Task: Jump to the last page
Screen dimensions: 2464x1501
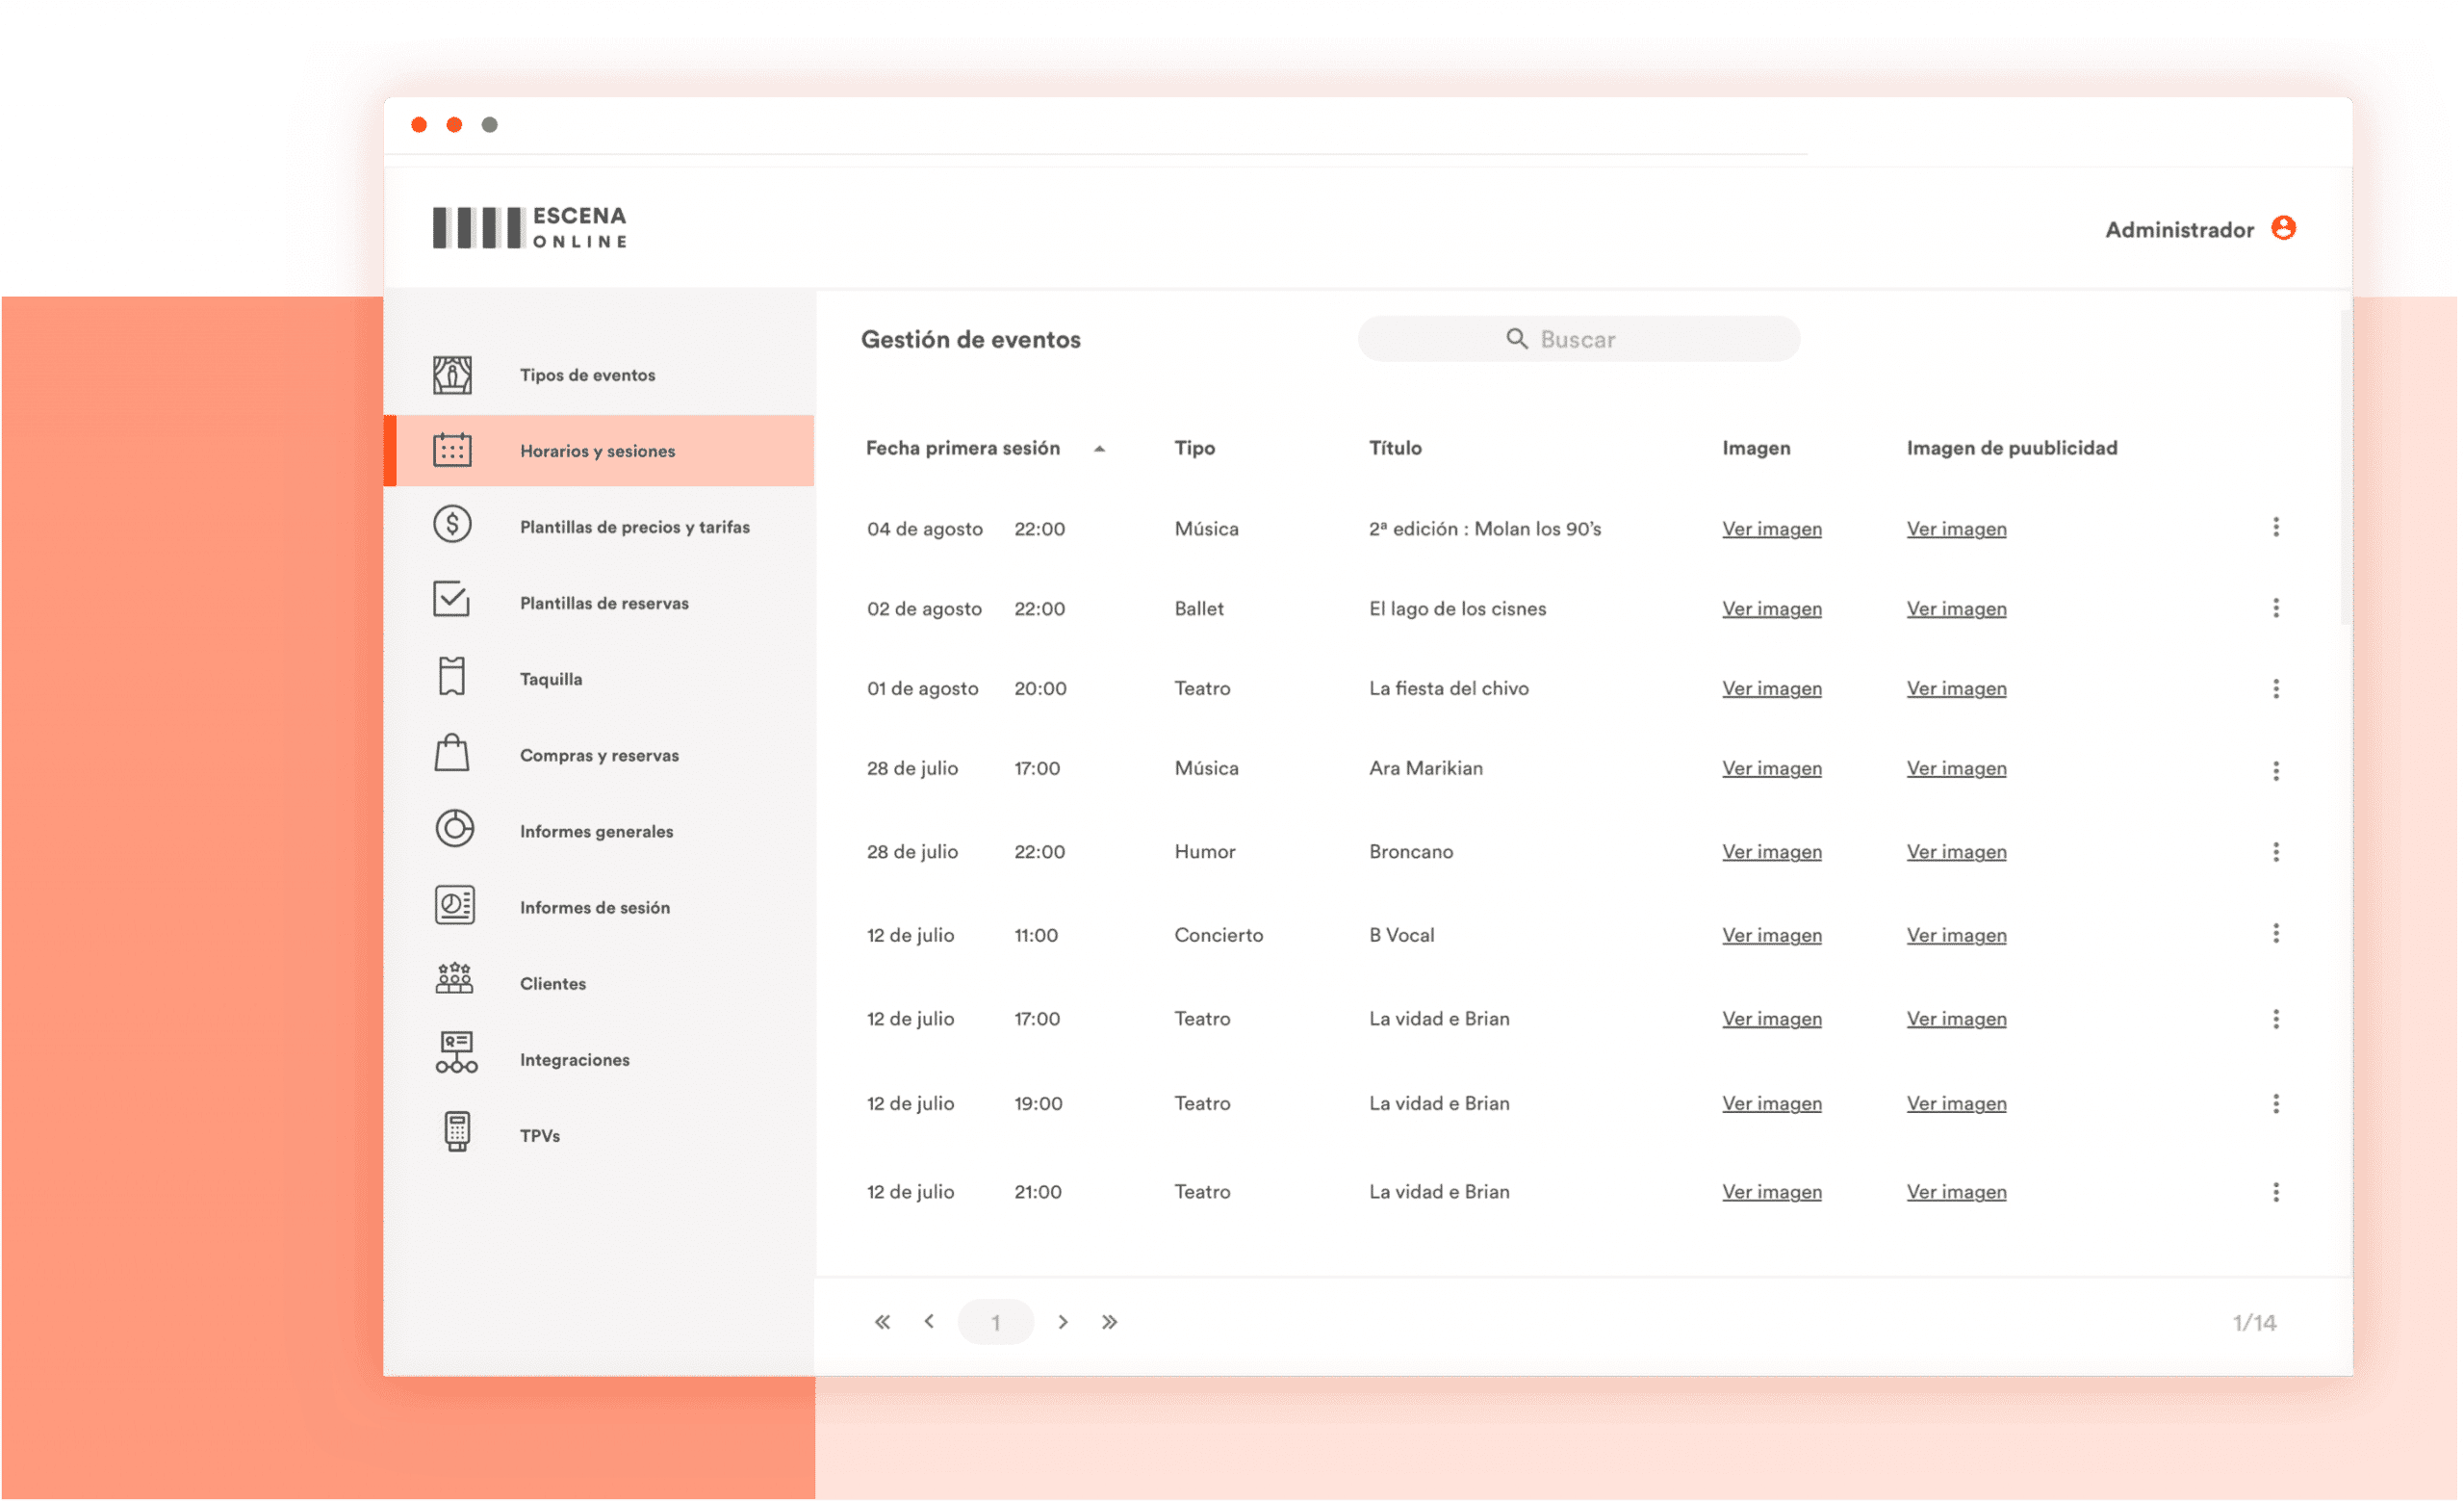Action: click(x=1111, y=1323)
